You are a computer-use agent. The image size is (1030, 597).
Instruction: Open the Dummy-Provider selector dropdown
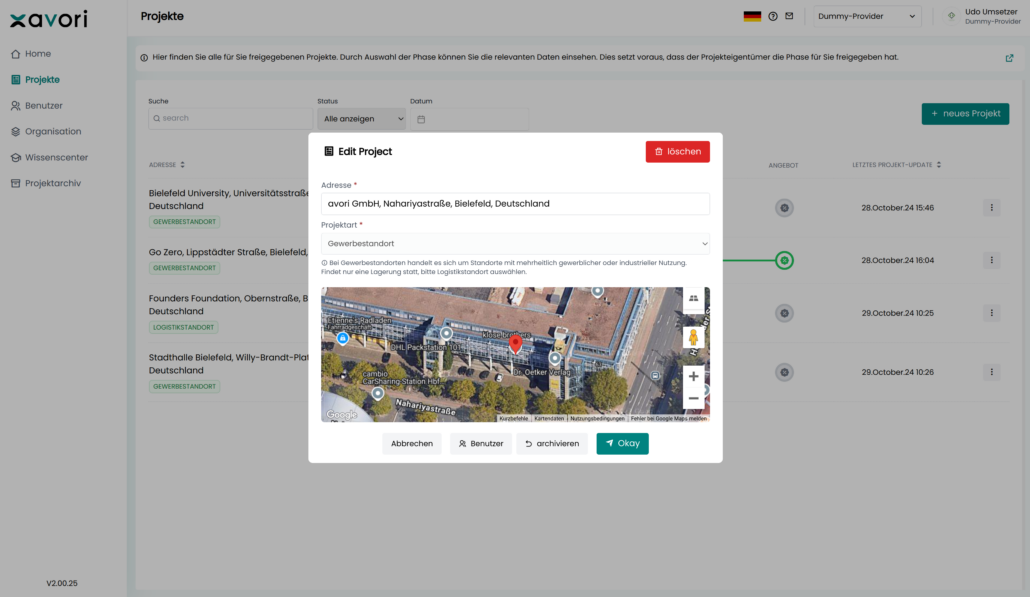click(866, 16)
